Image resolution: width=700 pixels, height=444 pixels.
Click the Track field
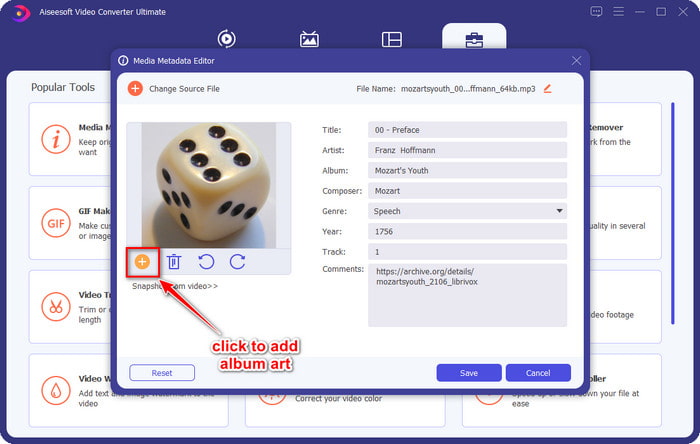coord(467,252)
